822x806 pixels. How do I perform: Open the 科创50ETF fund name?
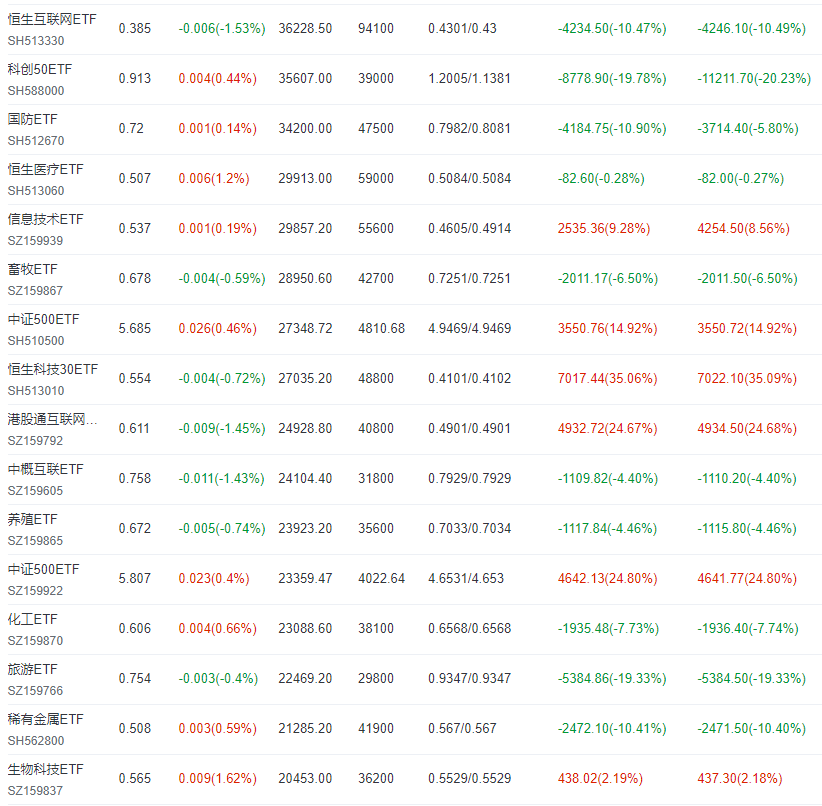point(40,69)
